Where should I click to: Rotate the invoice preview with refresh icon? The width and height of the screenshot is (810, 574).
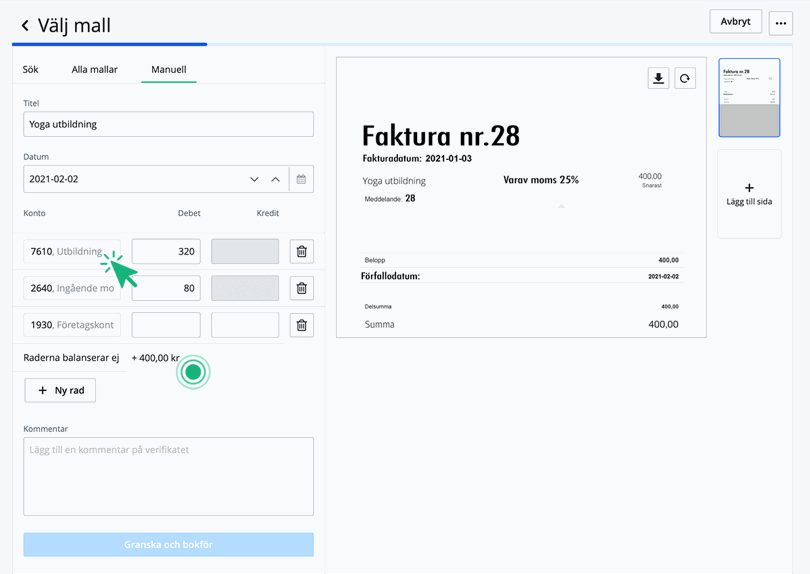[685, 78]
